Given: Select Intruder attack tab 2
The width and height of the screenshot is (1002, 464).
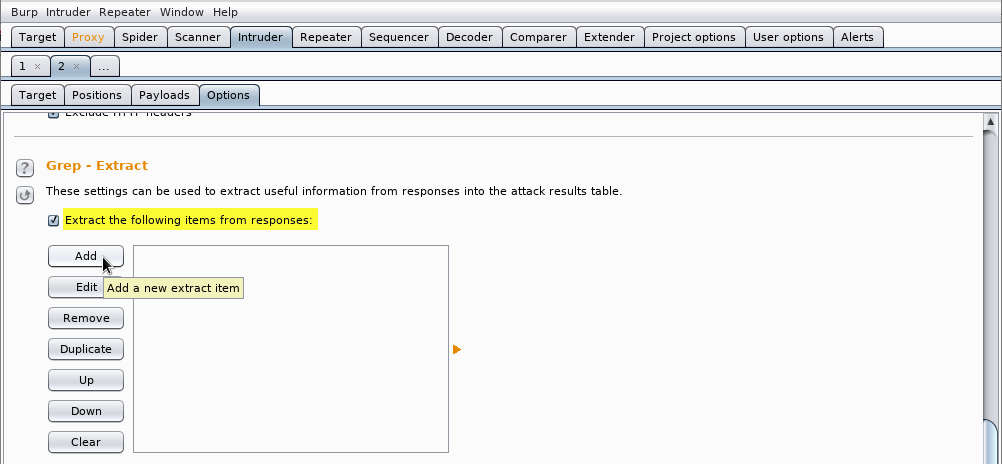Looking at the screenshot, I should tap(62, 66).
